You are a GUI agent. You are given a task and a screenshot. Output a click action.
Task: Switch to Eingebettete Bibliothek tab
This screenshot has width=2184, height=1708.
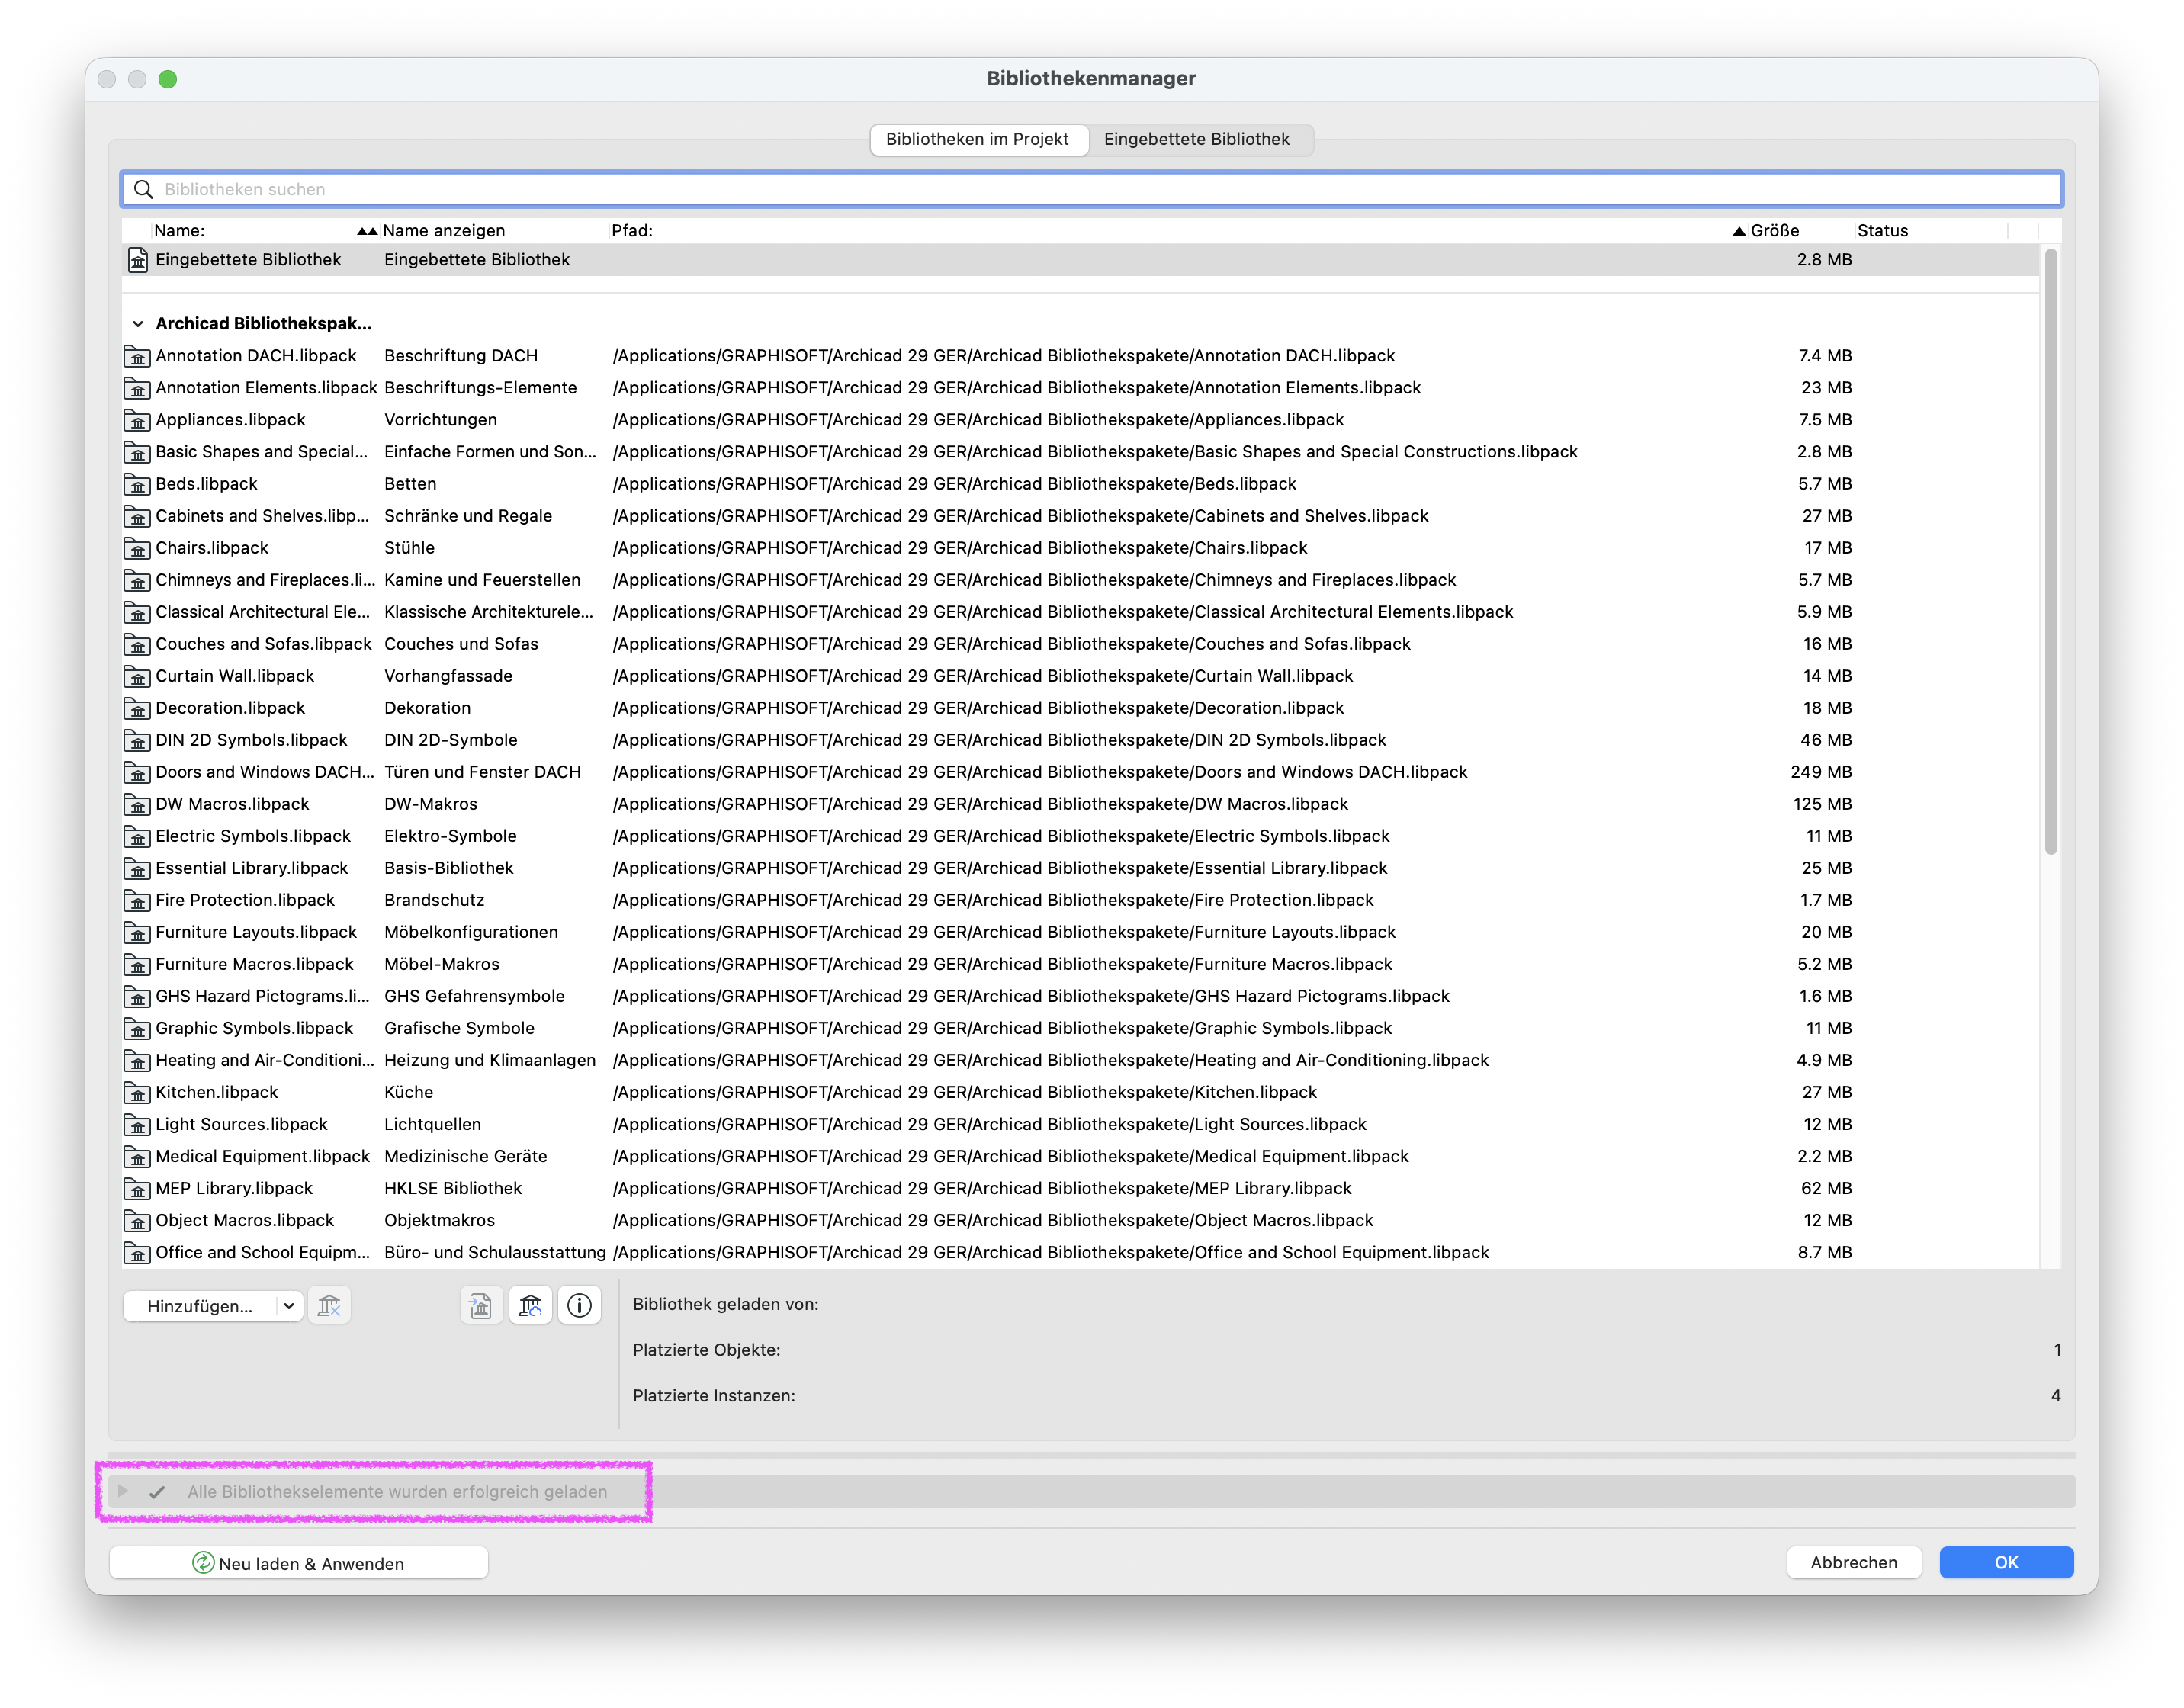[1197, 139]
